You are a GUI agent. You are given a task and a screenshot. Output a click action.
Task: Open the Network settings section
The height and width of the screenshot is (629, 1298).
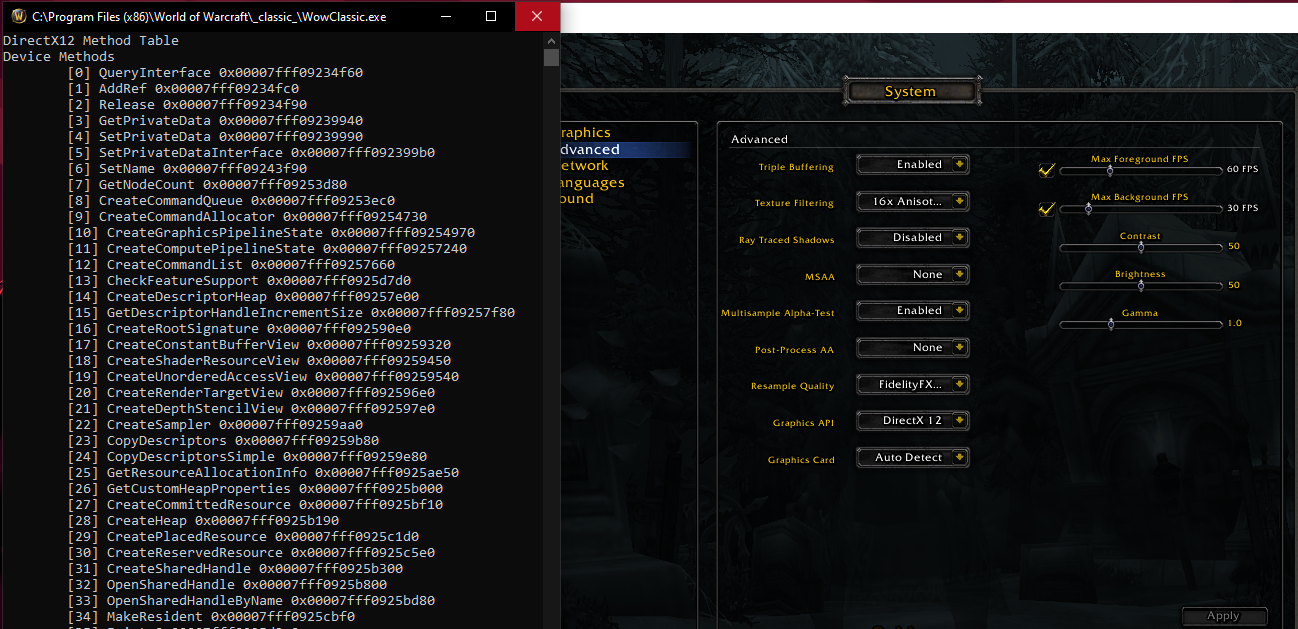(583, 165)
